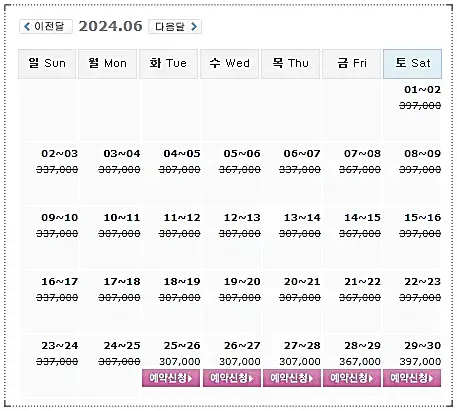Click the 307,000 price under 26~27
Viewport: 457px width, 411px height.
(240, 362)
